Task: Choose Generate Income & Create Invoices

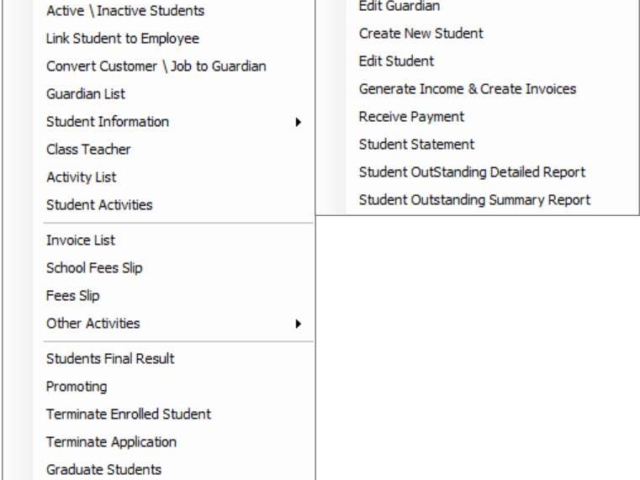Action: (467, 89)
